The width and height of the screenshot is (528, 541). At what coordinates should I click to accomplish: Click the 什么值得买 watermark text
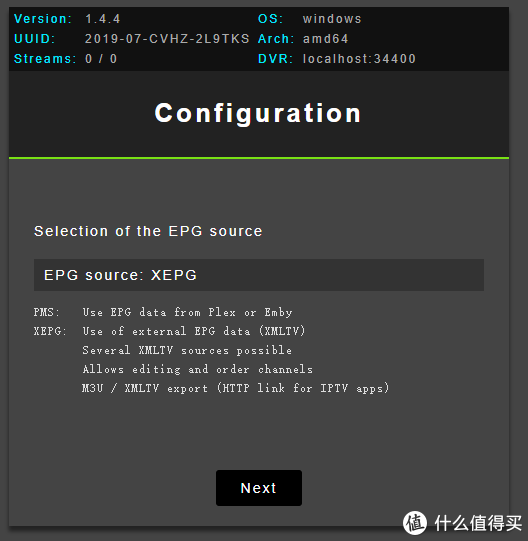tap(478, 523)
